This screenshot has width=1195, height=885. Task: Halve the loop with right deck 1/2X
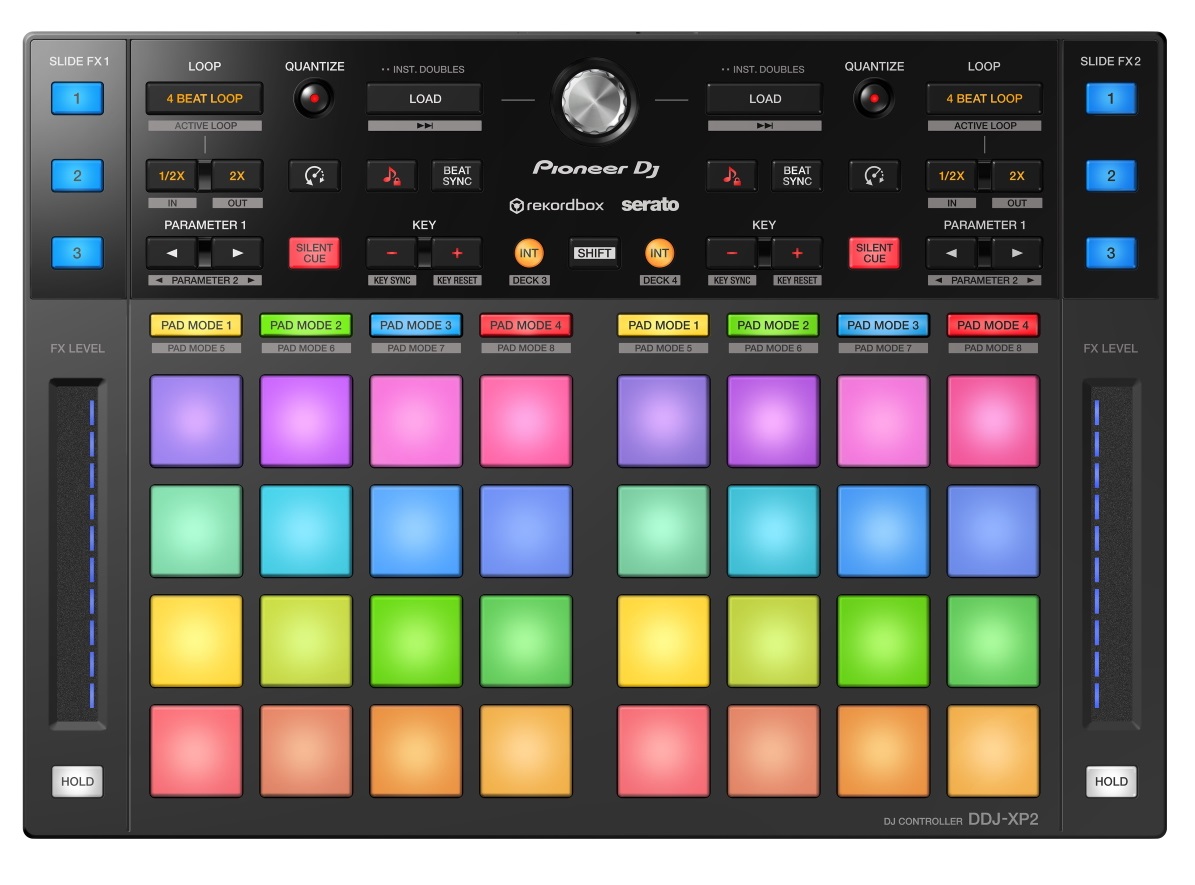coord(952,176)
